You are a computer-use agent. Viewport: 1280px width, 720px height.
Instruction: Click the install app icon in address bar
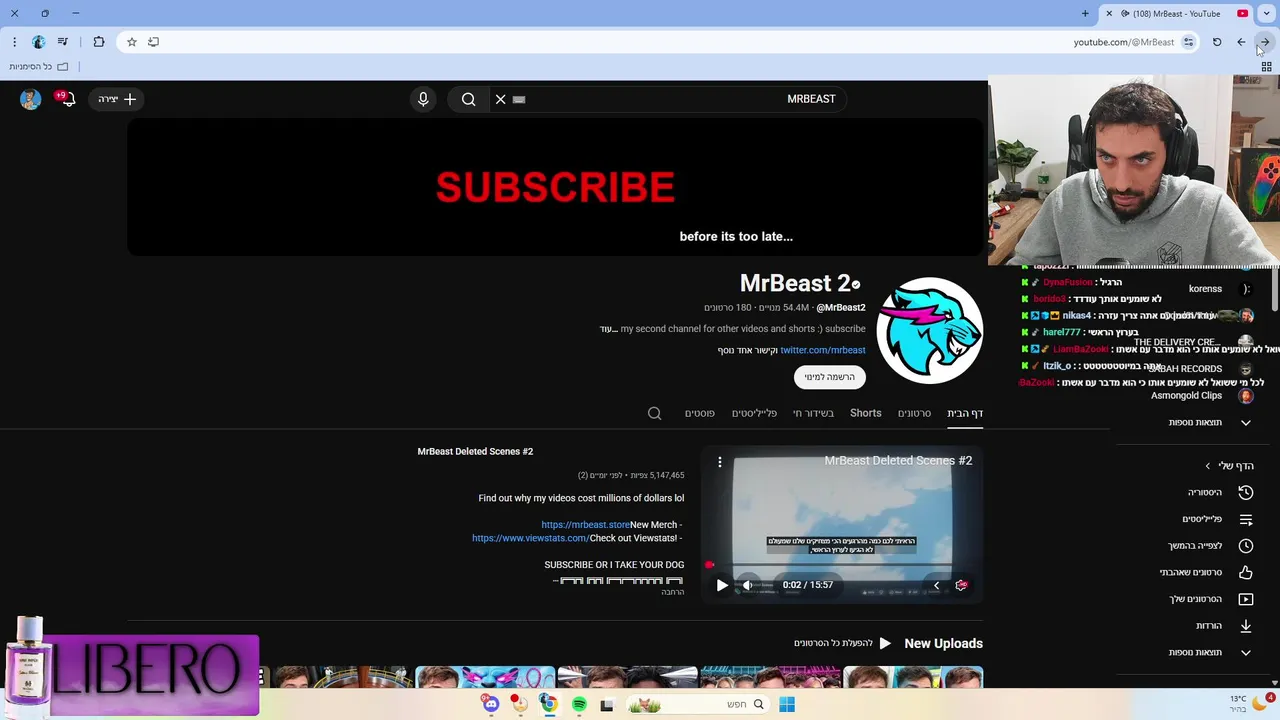click(x=153, y=42)
